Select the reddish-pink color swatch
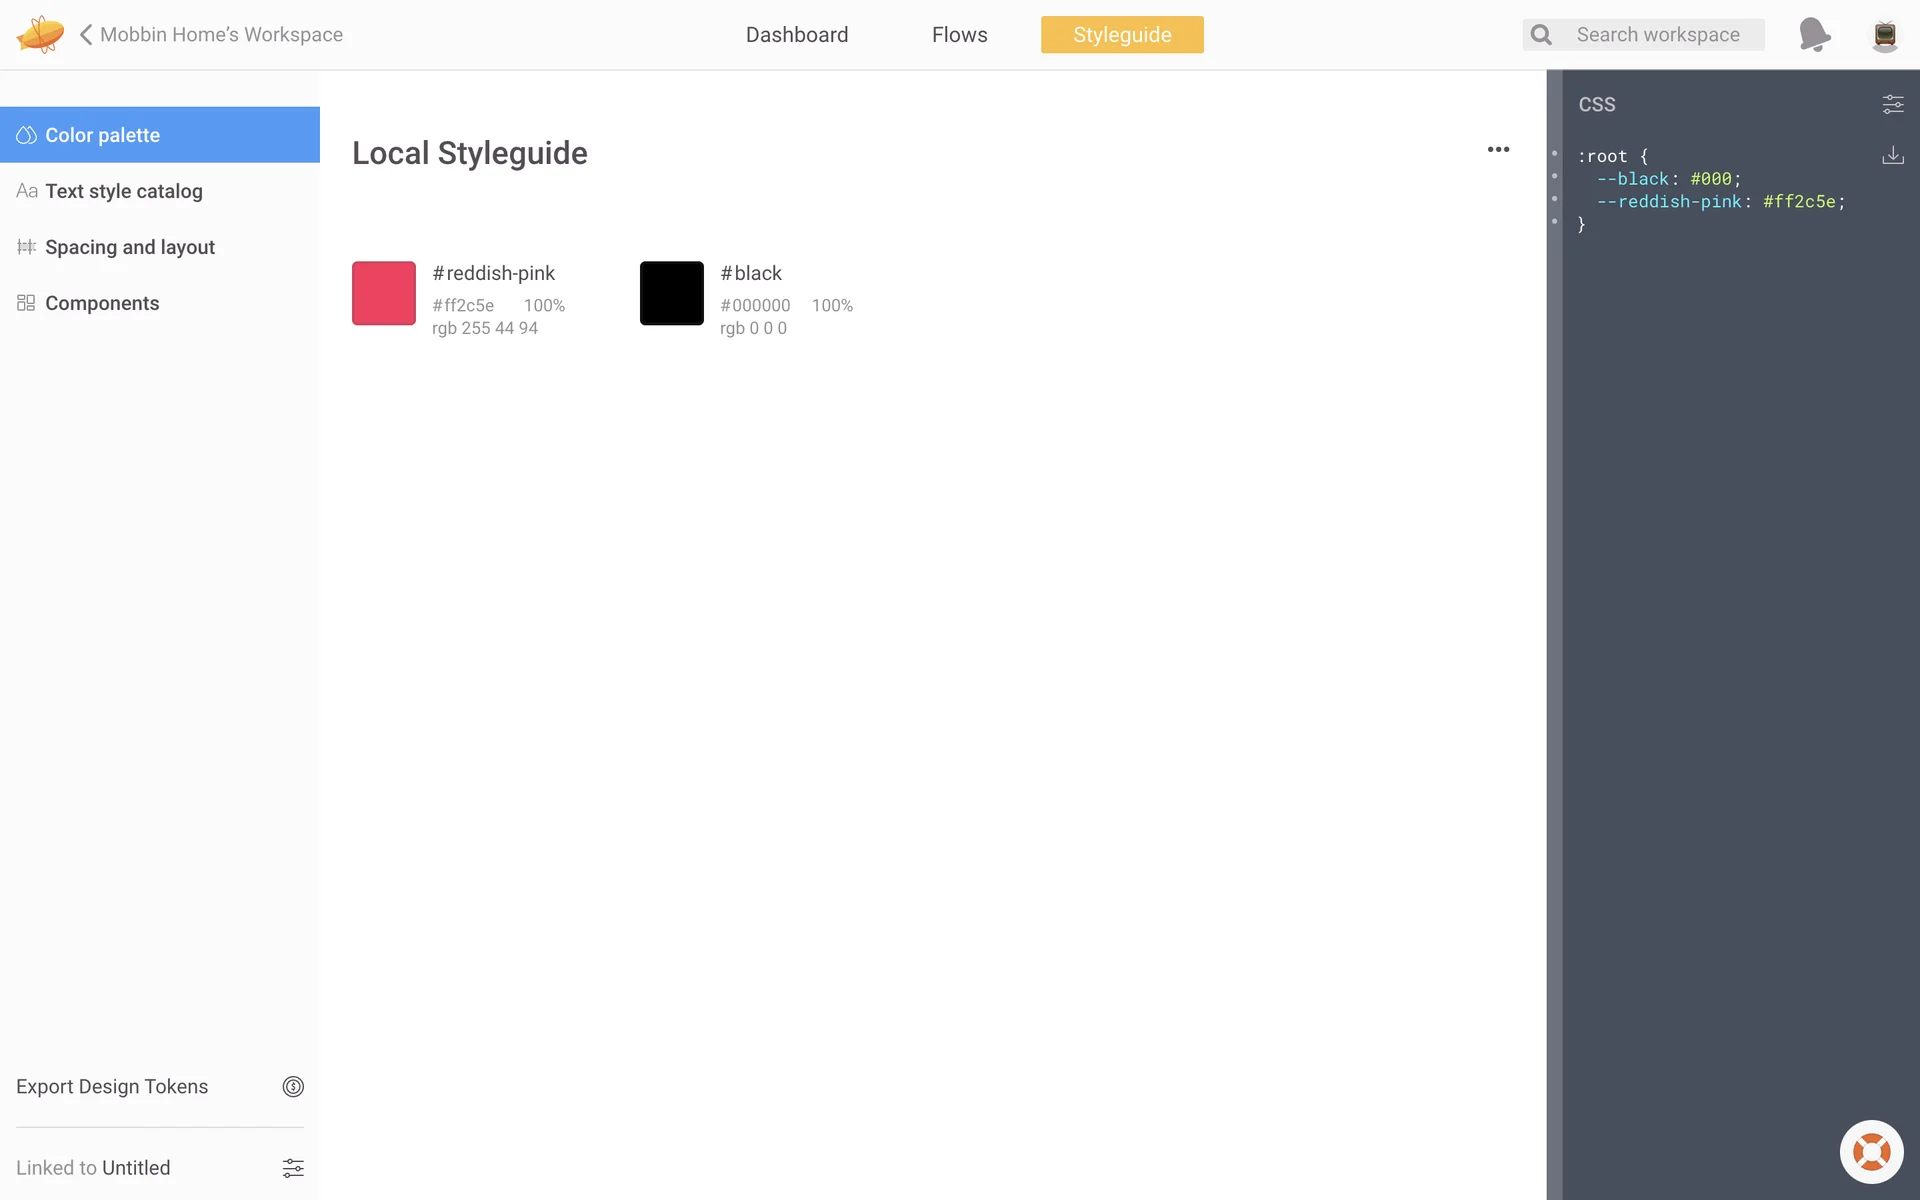 coord(384,293)
